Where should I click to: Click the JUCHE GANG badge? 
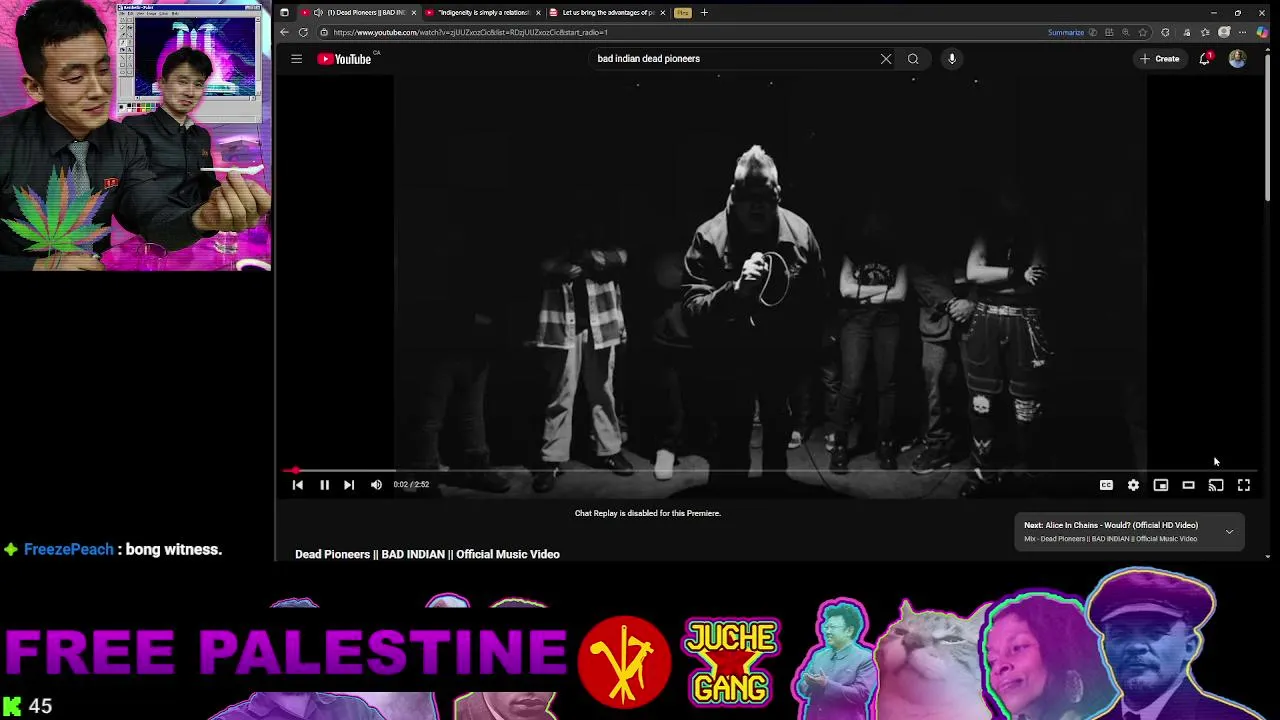732,661
